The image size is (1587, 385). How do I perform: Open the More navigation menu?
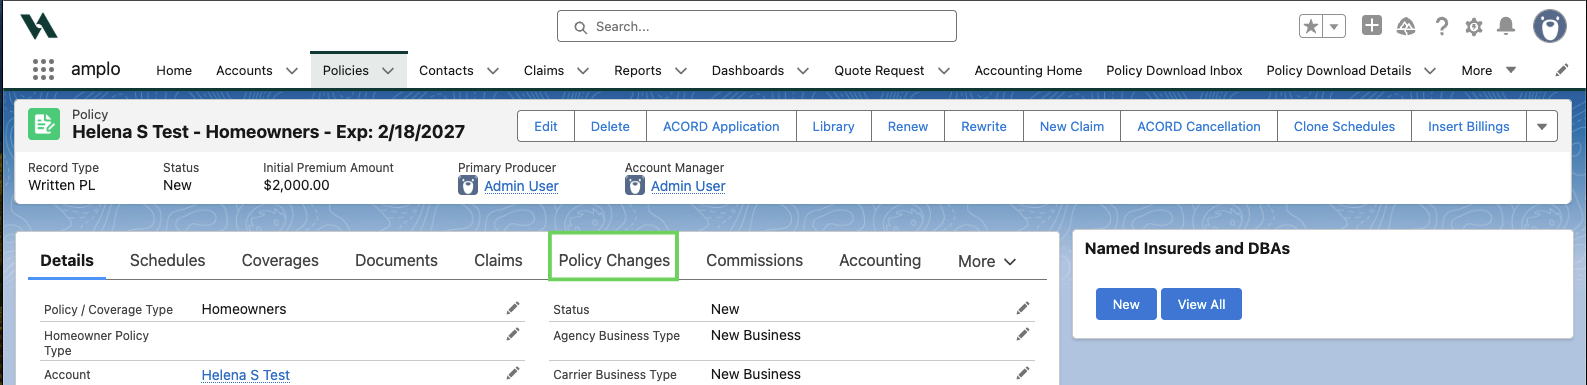click(x=1489, y=70)
